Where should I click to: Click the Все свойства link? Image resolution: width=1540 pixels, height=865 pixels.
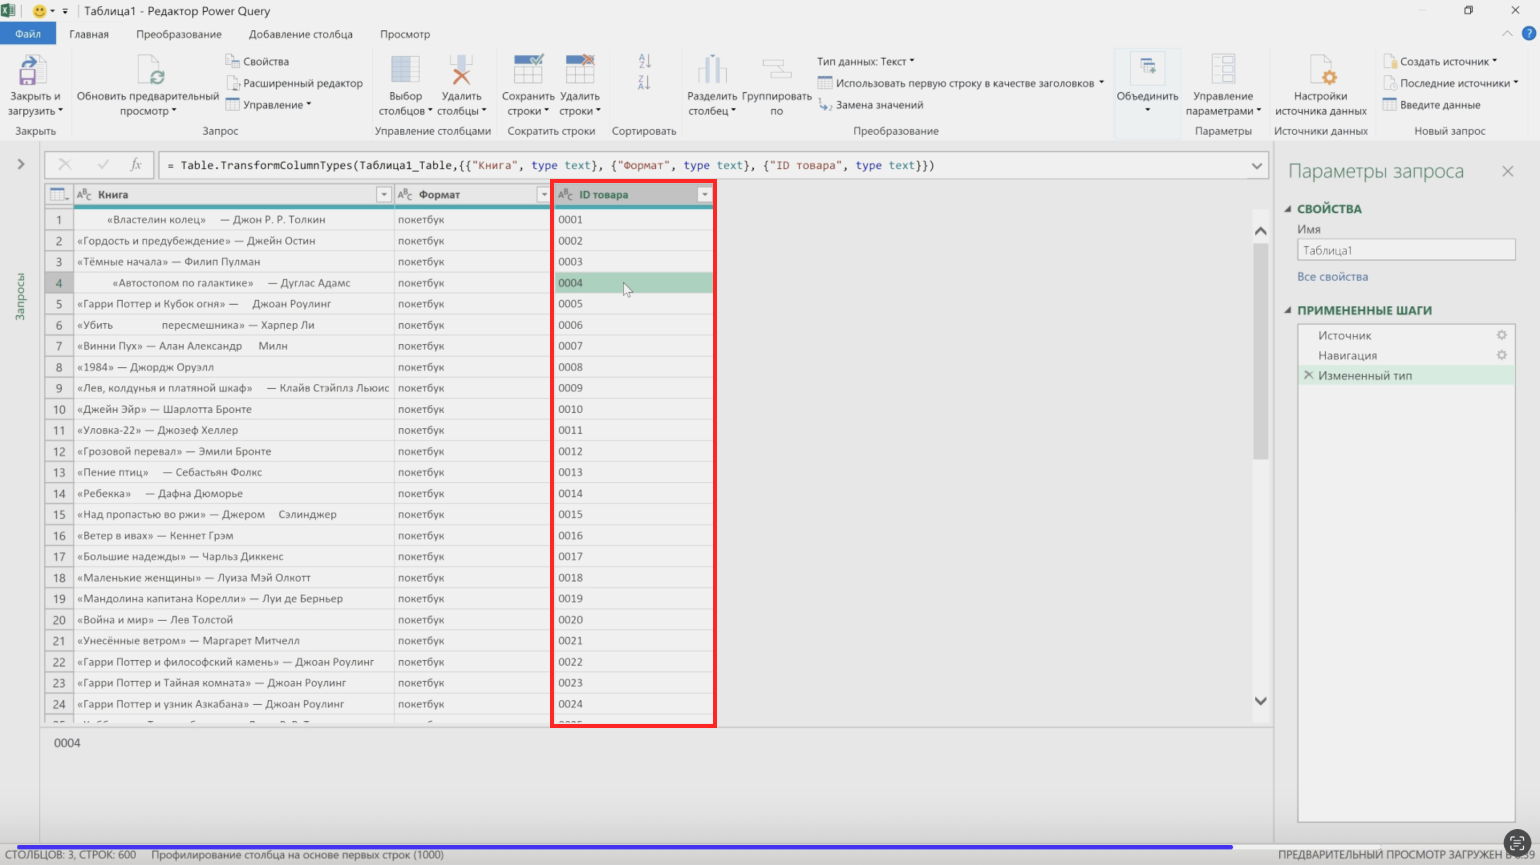(x=1332, y=277)
